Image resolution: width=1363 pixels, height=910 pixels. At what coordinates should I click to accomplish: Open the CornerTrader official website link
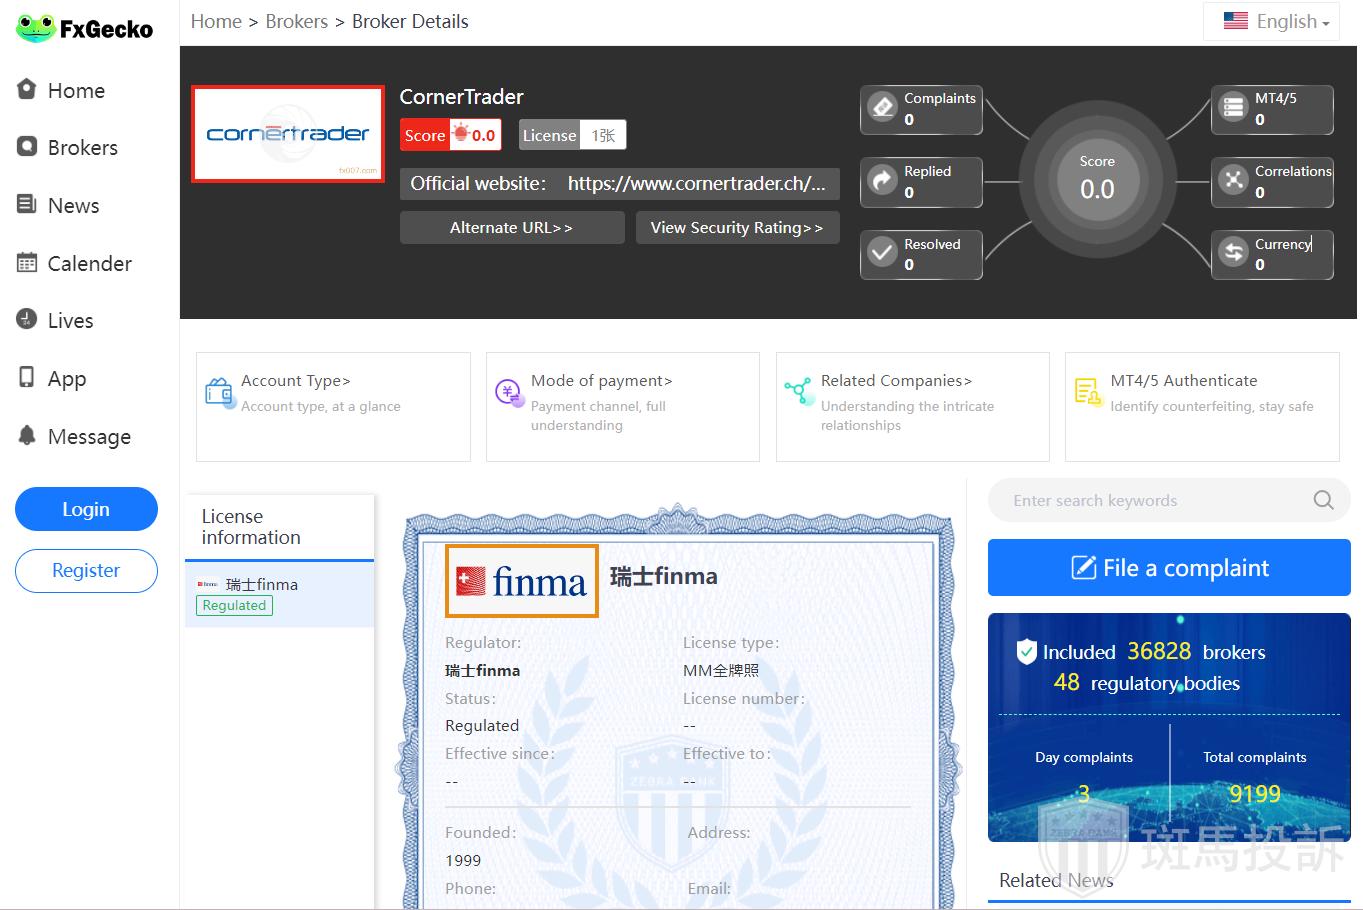point(696,184)
